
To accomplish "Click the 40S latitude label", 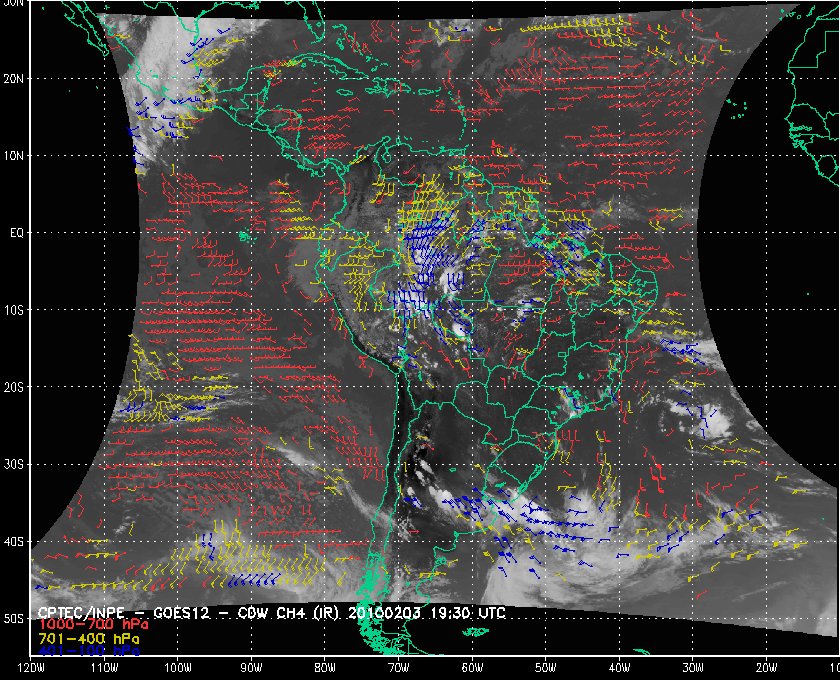I will (13, 541).
